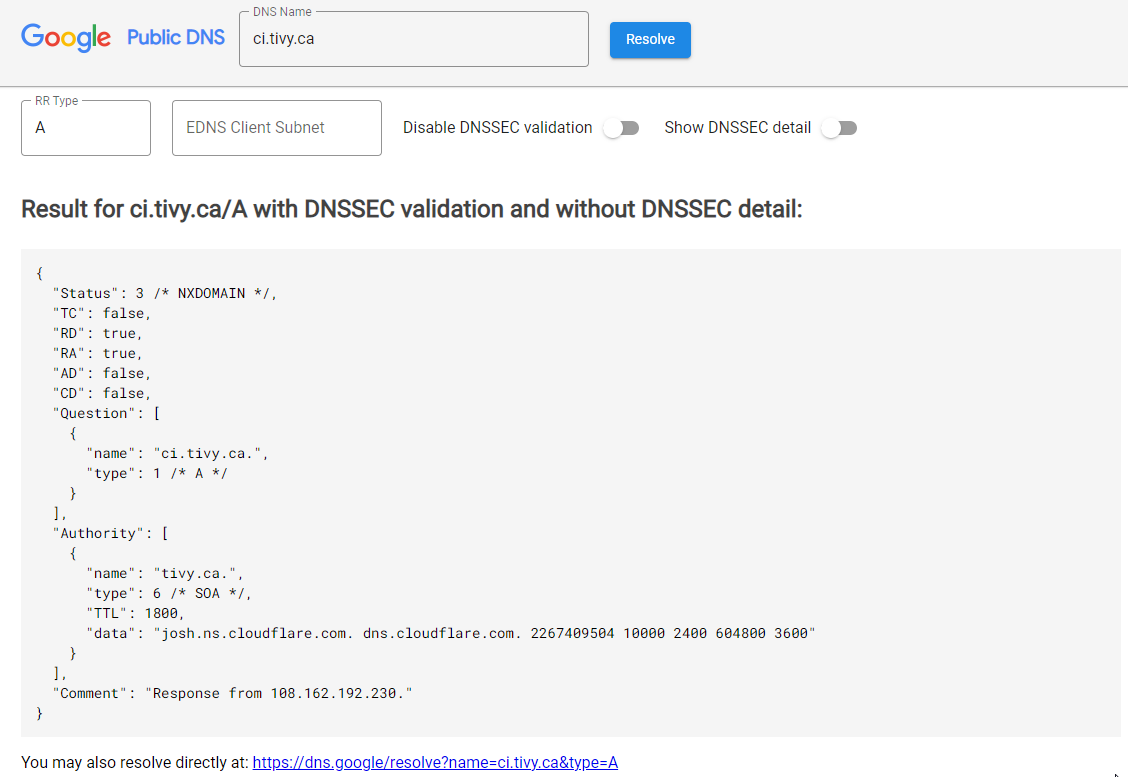
Task: Click the "RD": true line
Action: point(97,334)
